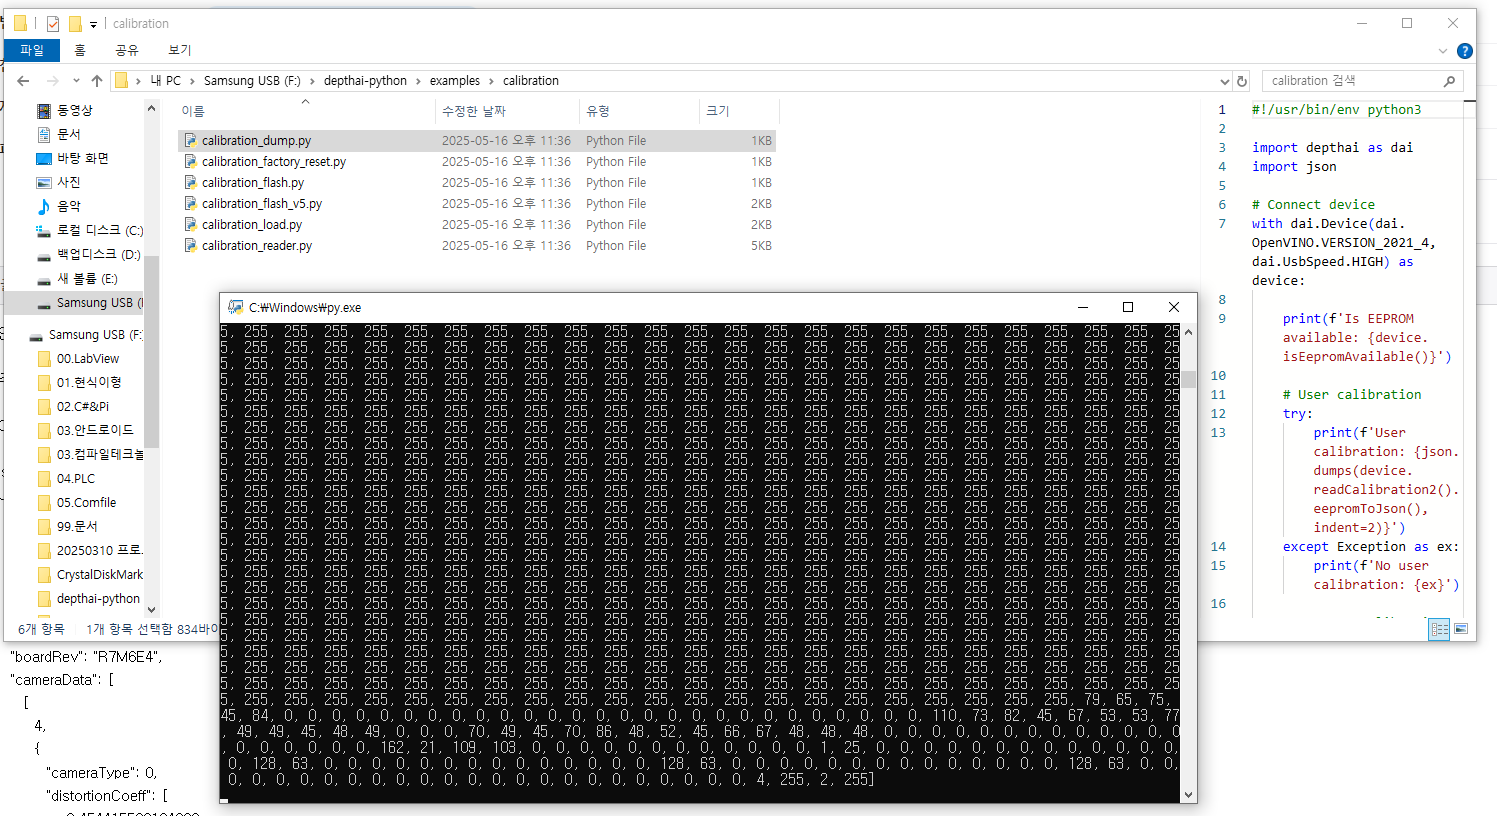The height and width of the screenshot is (816, 1497).
Task: Open the Quick Access Toolbar customize dropdown
Action: [x=93, y=24]
